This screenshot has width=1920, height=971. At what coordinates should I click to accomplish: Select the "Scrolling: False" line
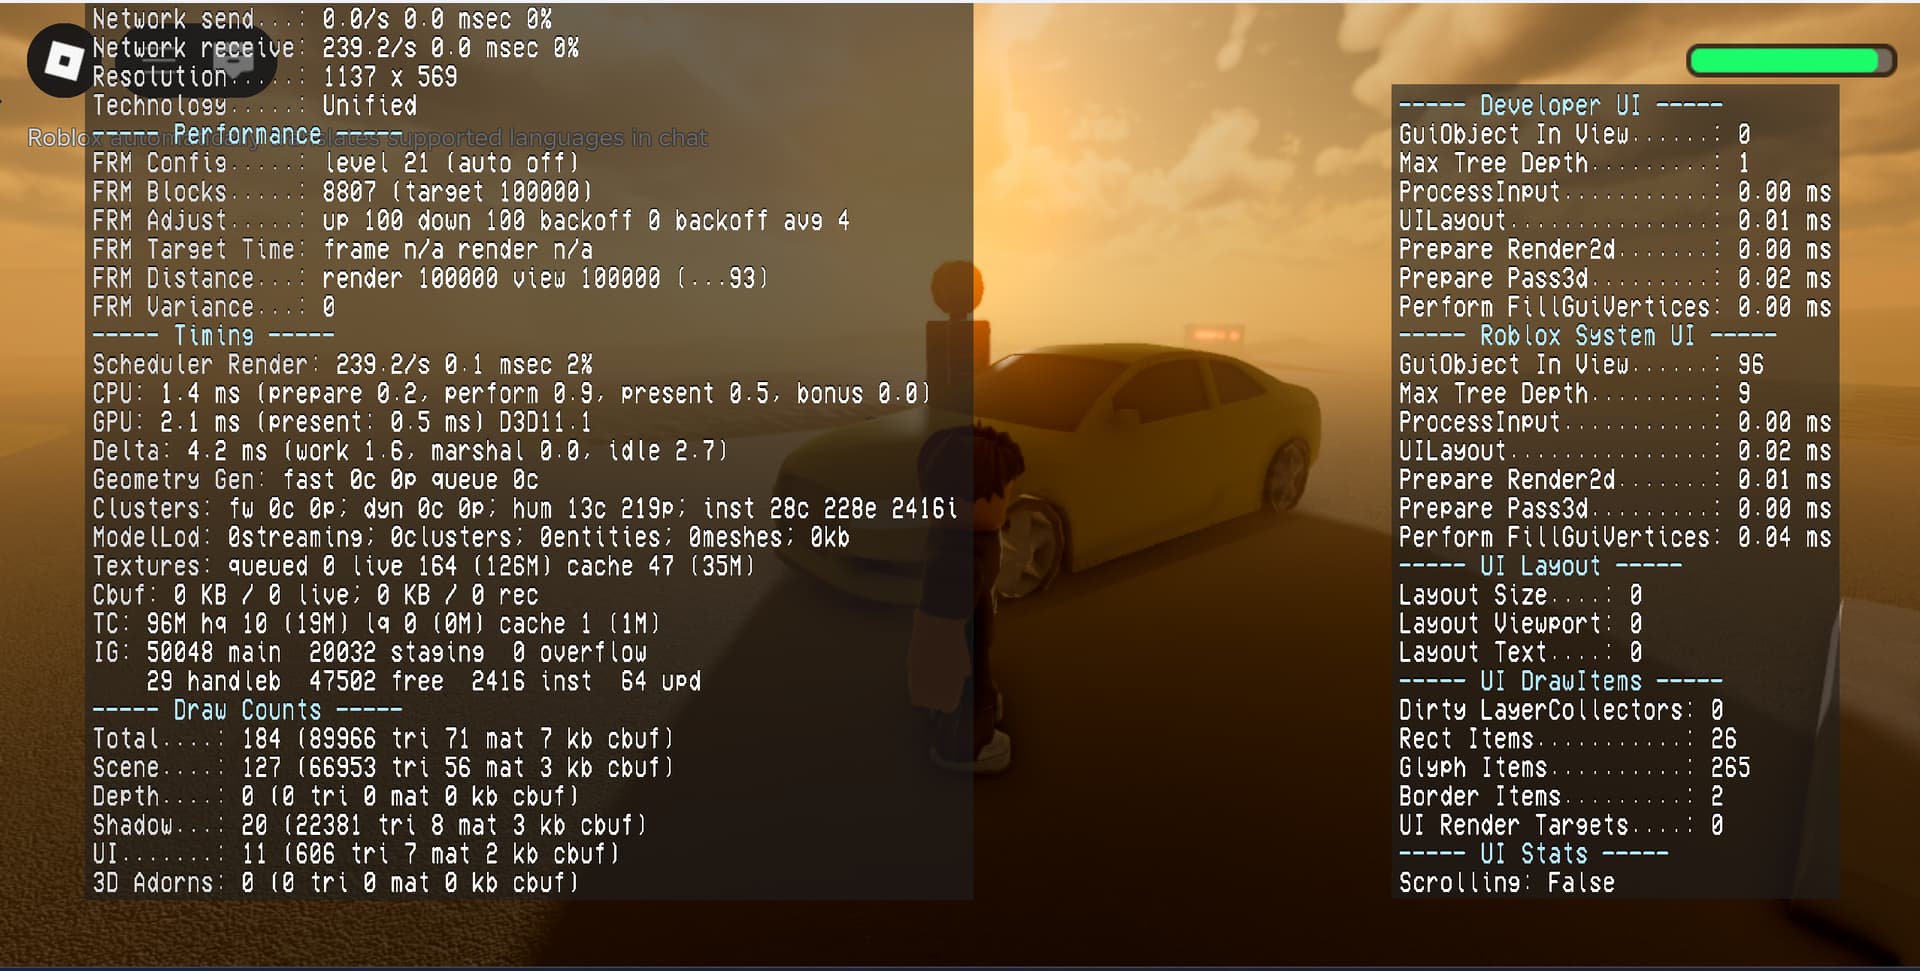[x=1506, y=884]
